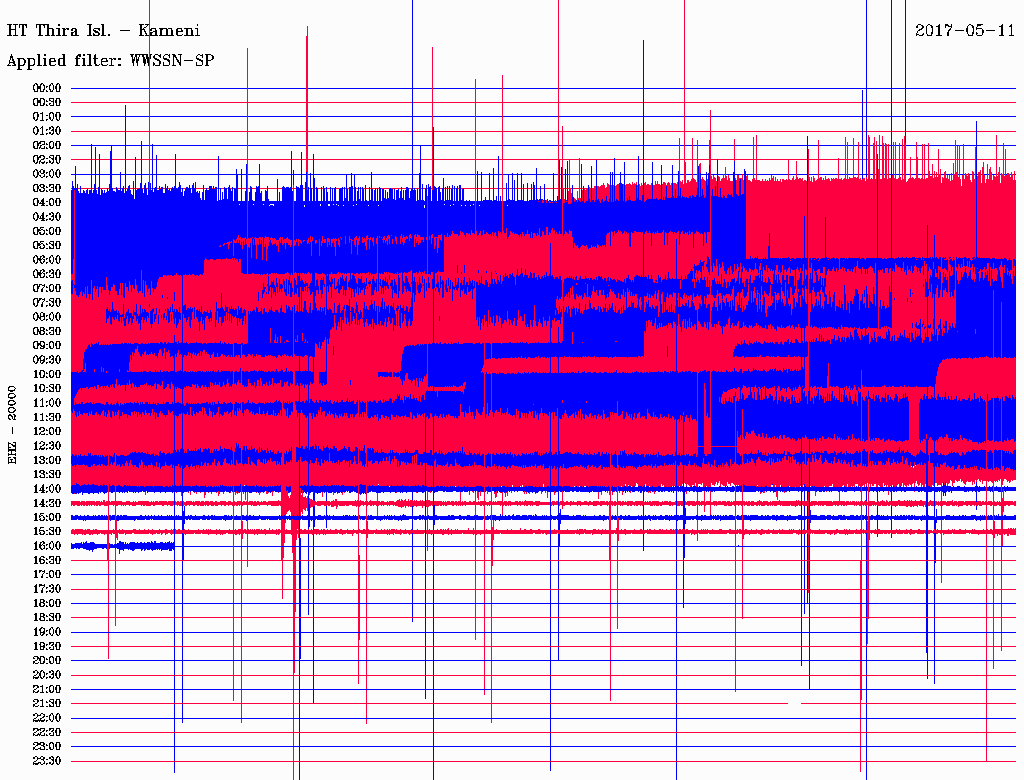Click the '04:00' time label
This screenshot has height=780, width=1024.
tap(47, 203)
